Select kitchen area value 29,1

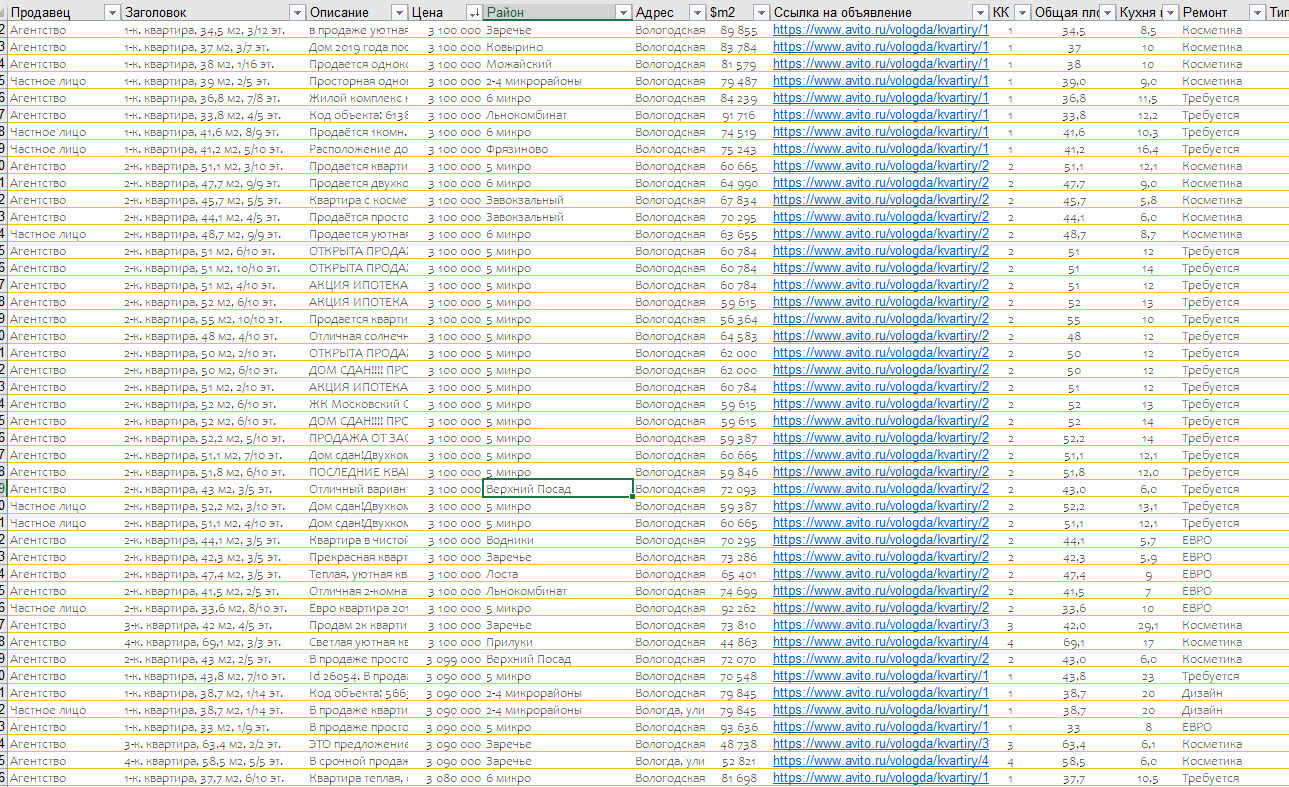1148,625
